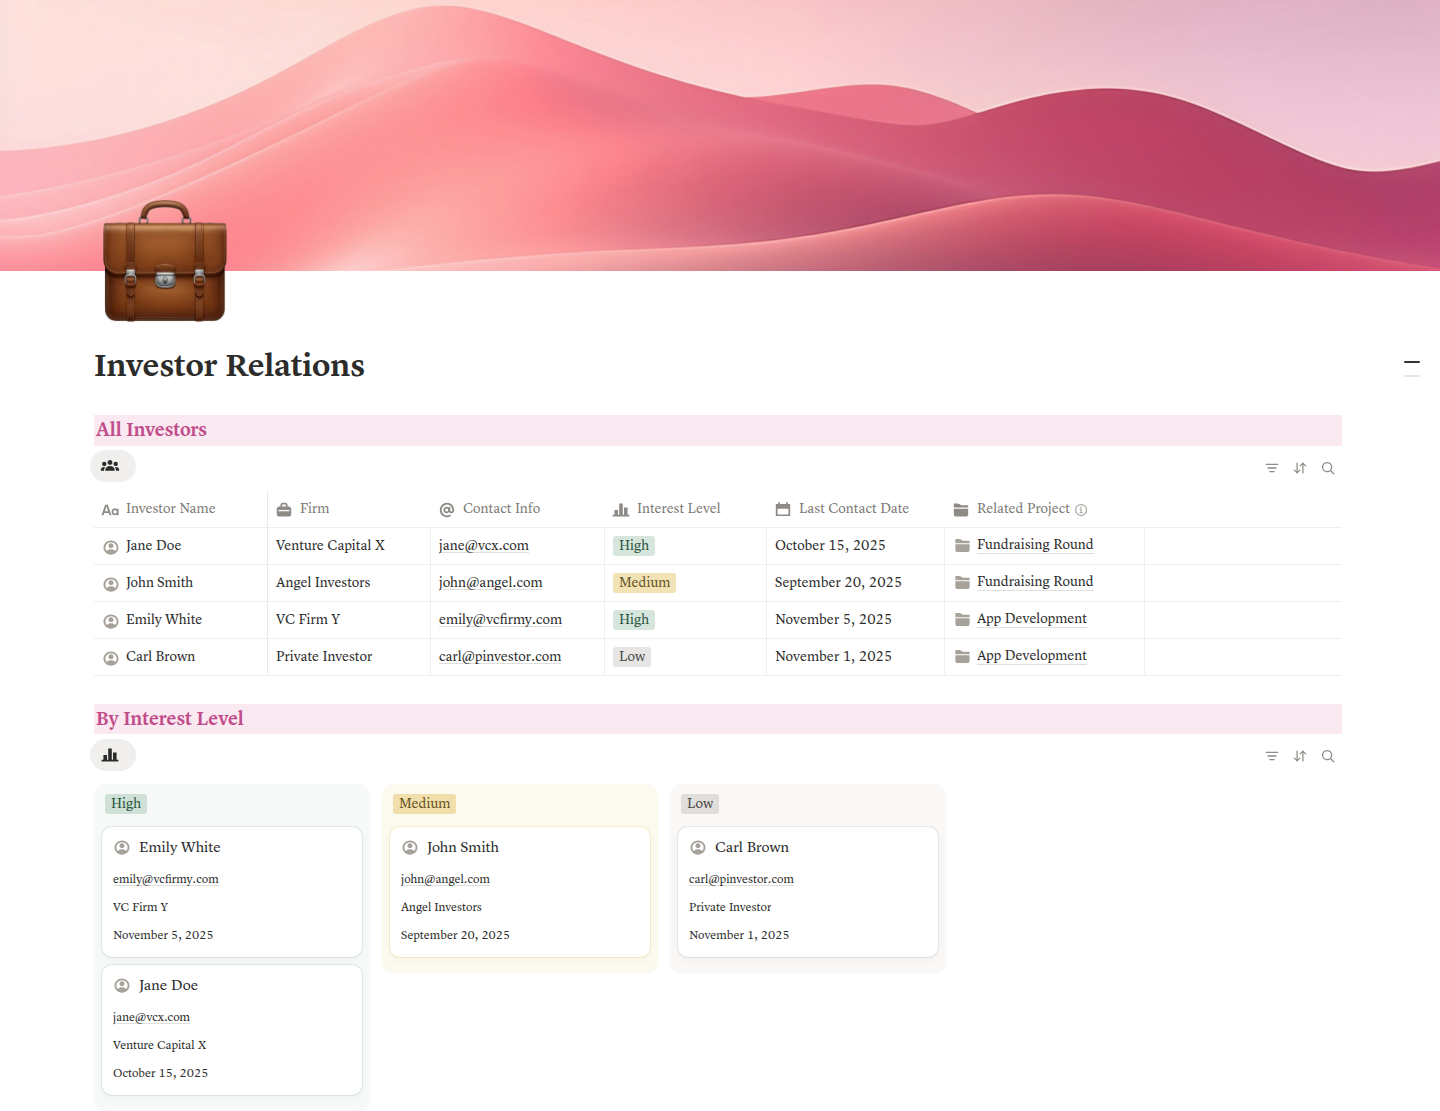Click Carl Brown's Low interest tag
Image resolution: width=1440 pixels, height=1111 pixels.
(632, 657)
